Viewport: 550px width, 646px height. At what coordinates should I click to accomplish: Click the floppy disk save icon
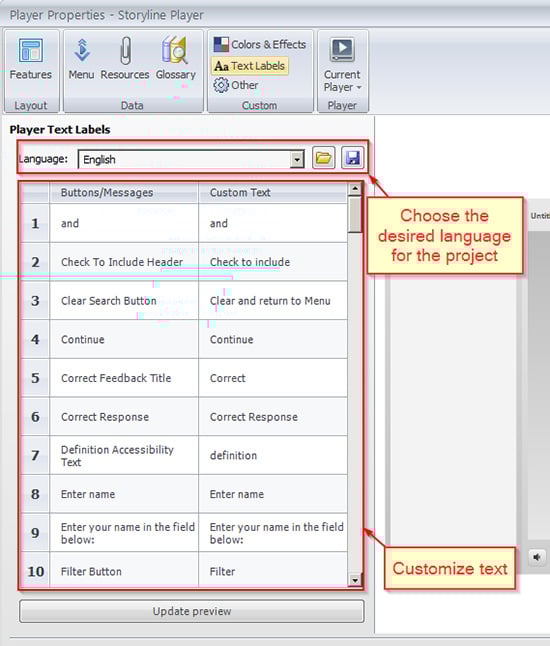353,158
